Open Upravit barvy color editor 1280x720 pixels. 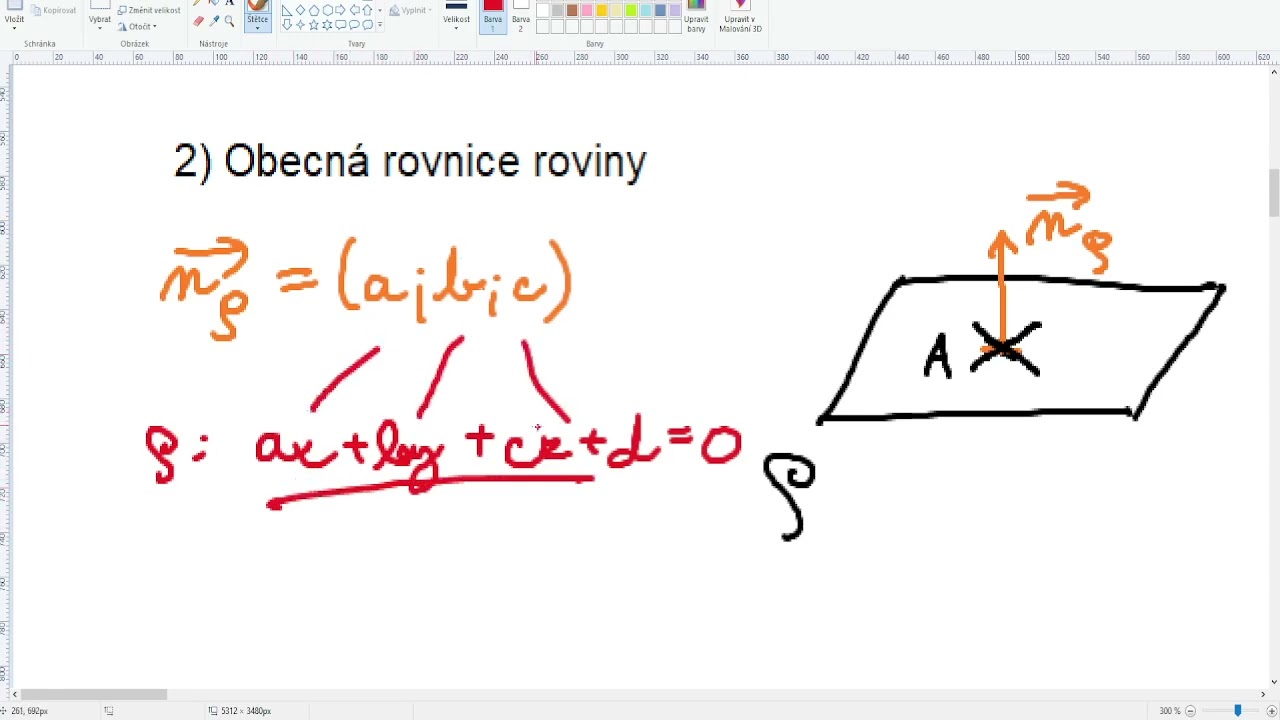coord(696,16)
